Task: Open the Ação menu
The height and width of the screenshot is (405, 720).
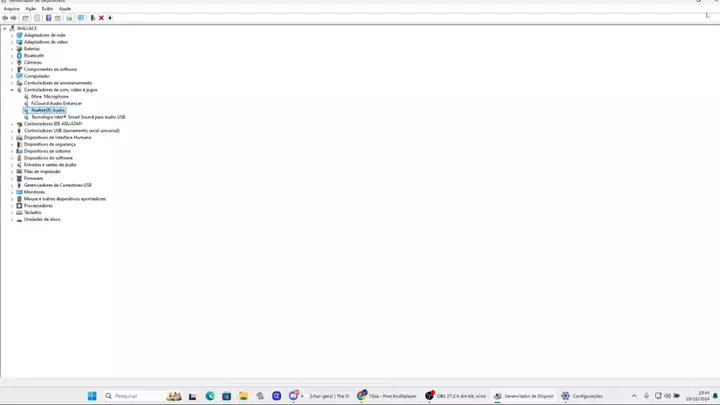Action: [x=30, y=9]
